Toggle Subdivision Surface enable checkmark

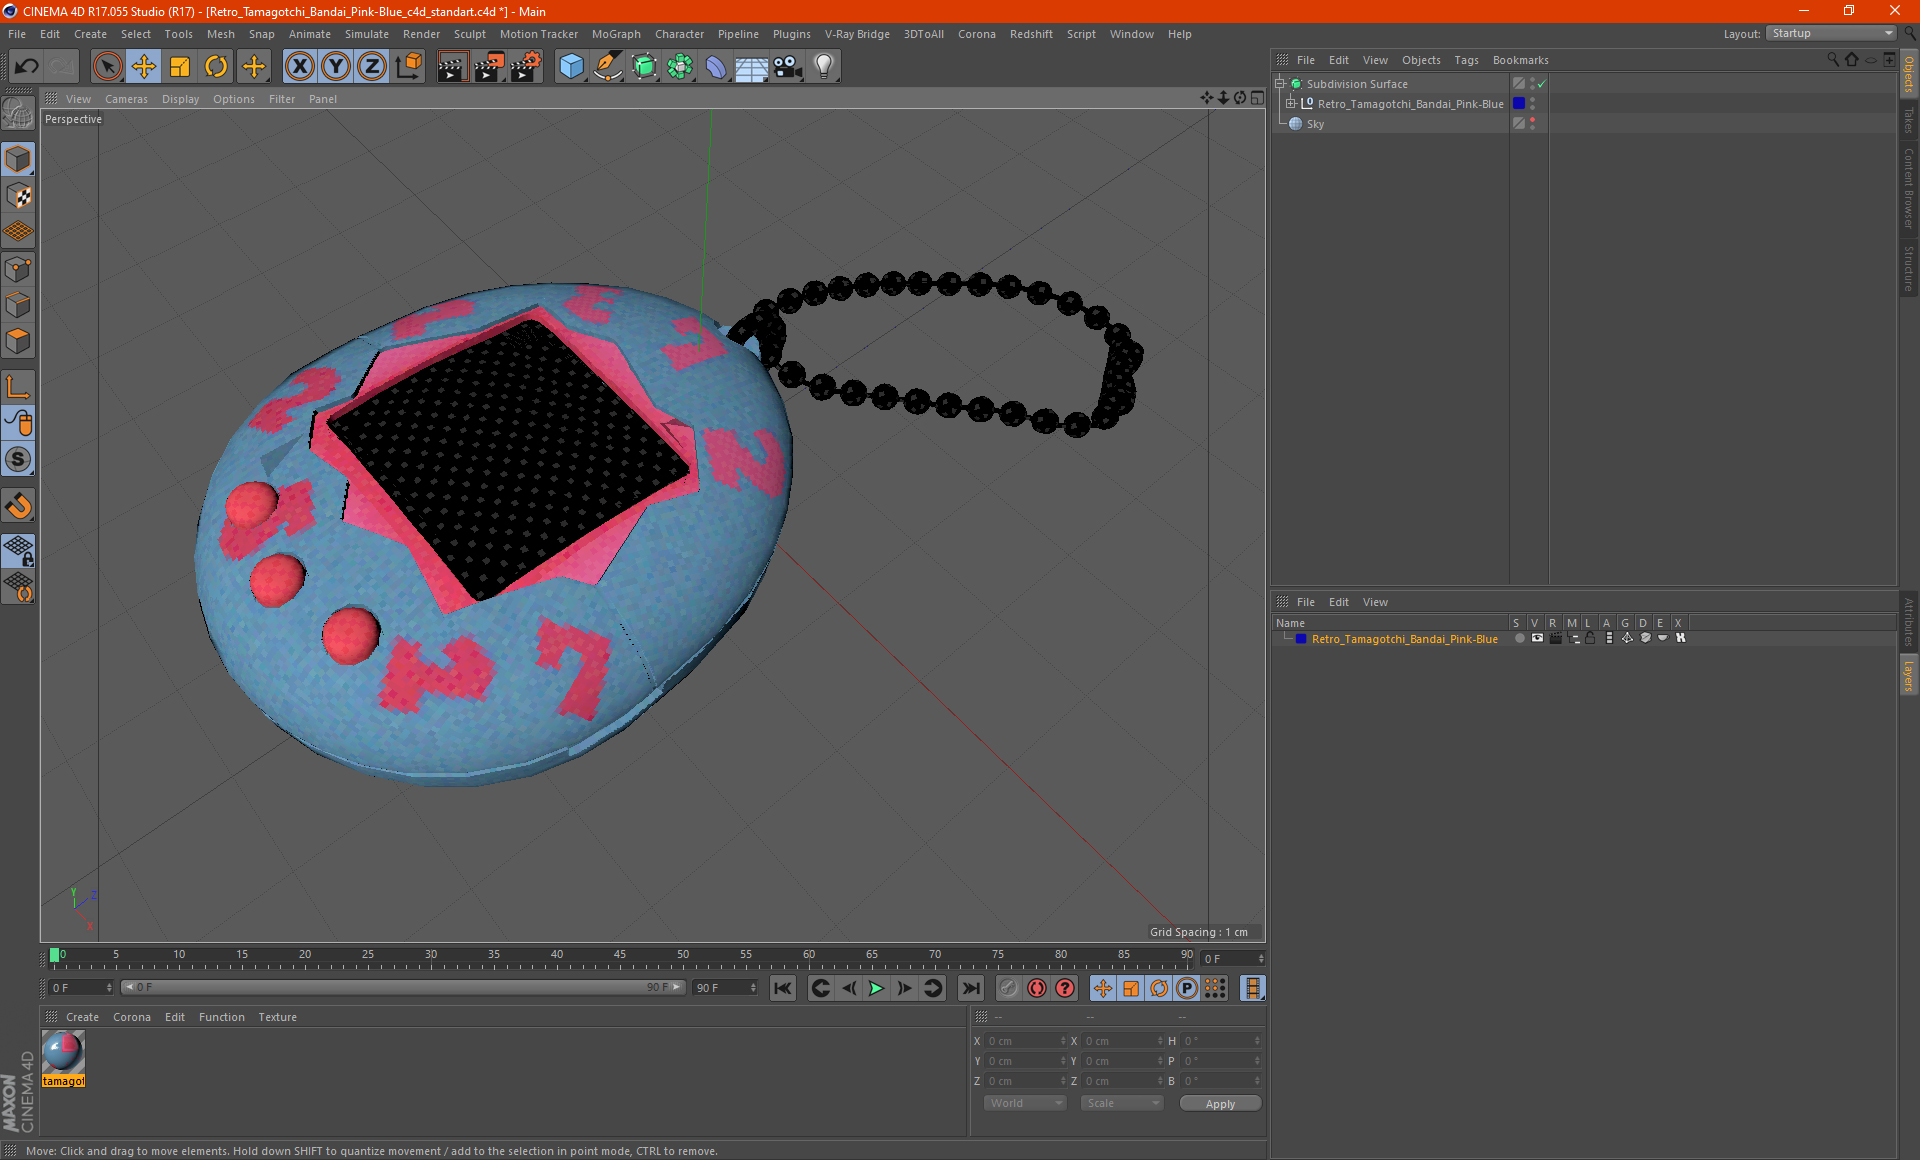tap(1542, 84)
